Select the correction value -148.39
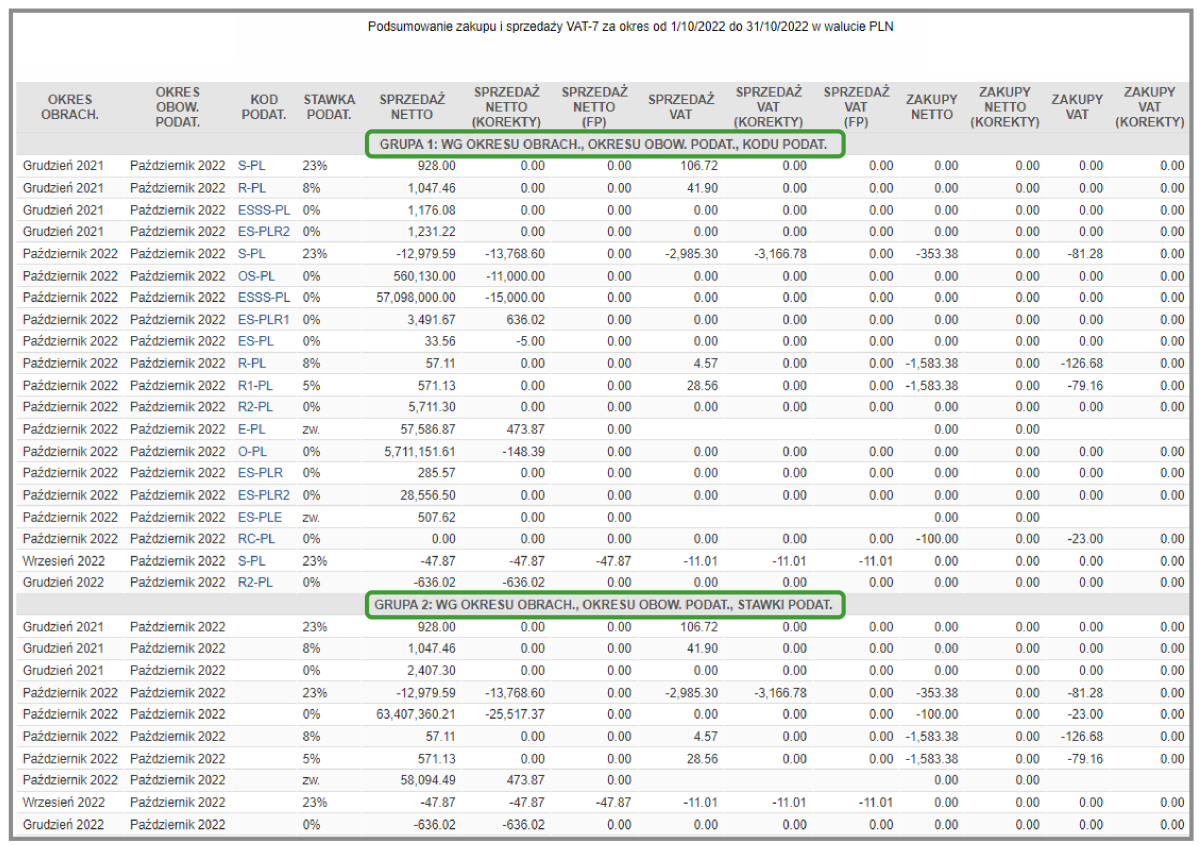Image resolution: width=1200 pixels, height=846 pixels. pyautogui.click(x=523, y=452)
